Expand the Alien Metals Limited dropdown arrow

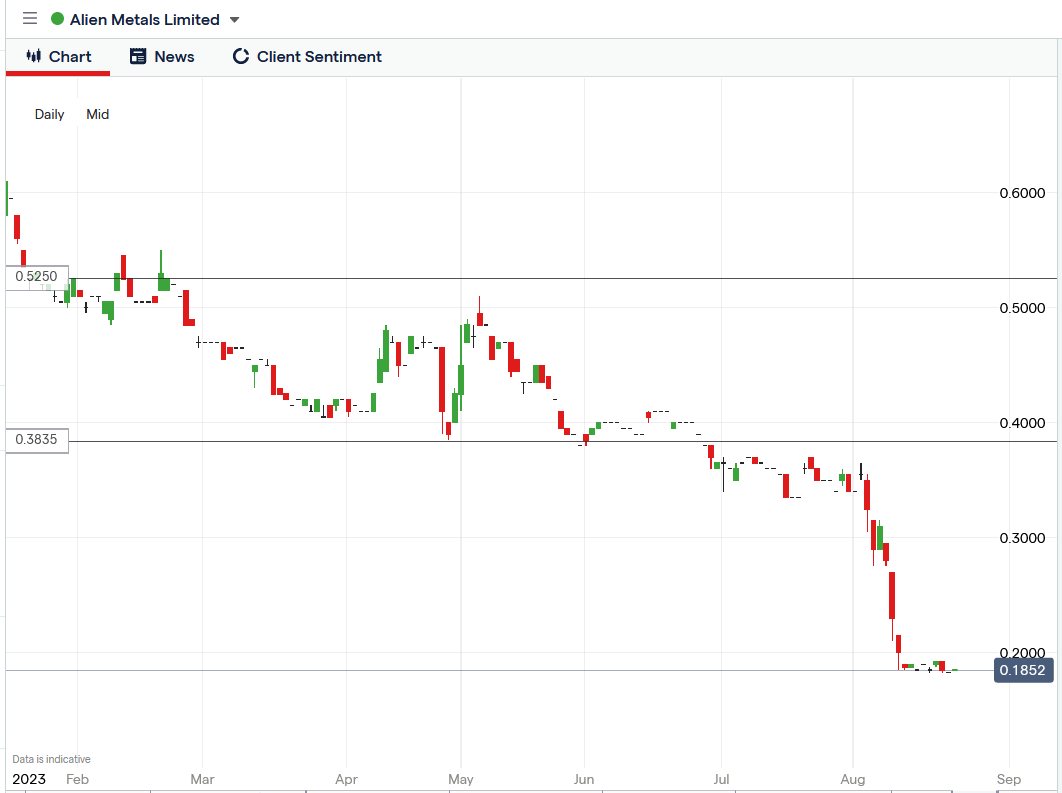click(x=234, y=20)
